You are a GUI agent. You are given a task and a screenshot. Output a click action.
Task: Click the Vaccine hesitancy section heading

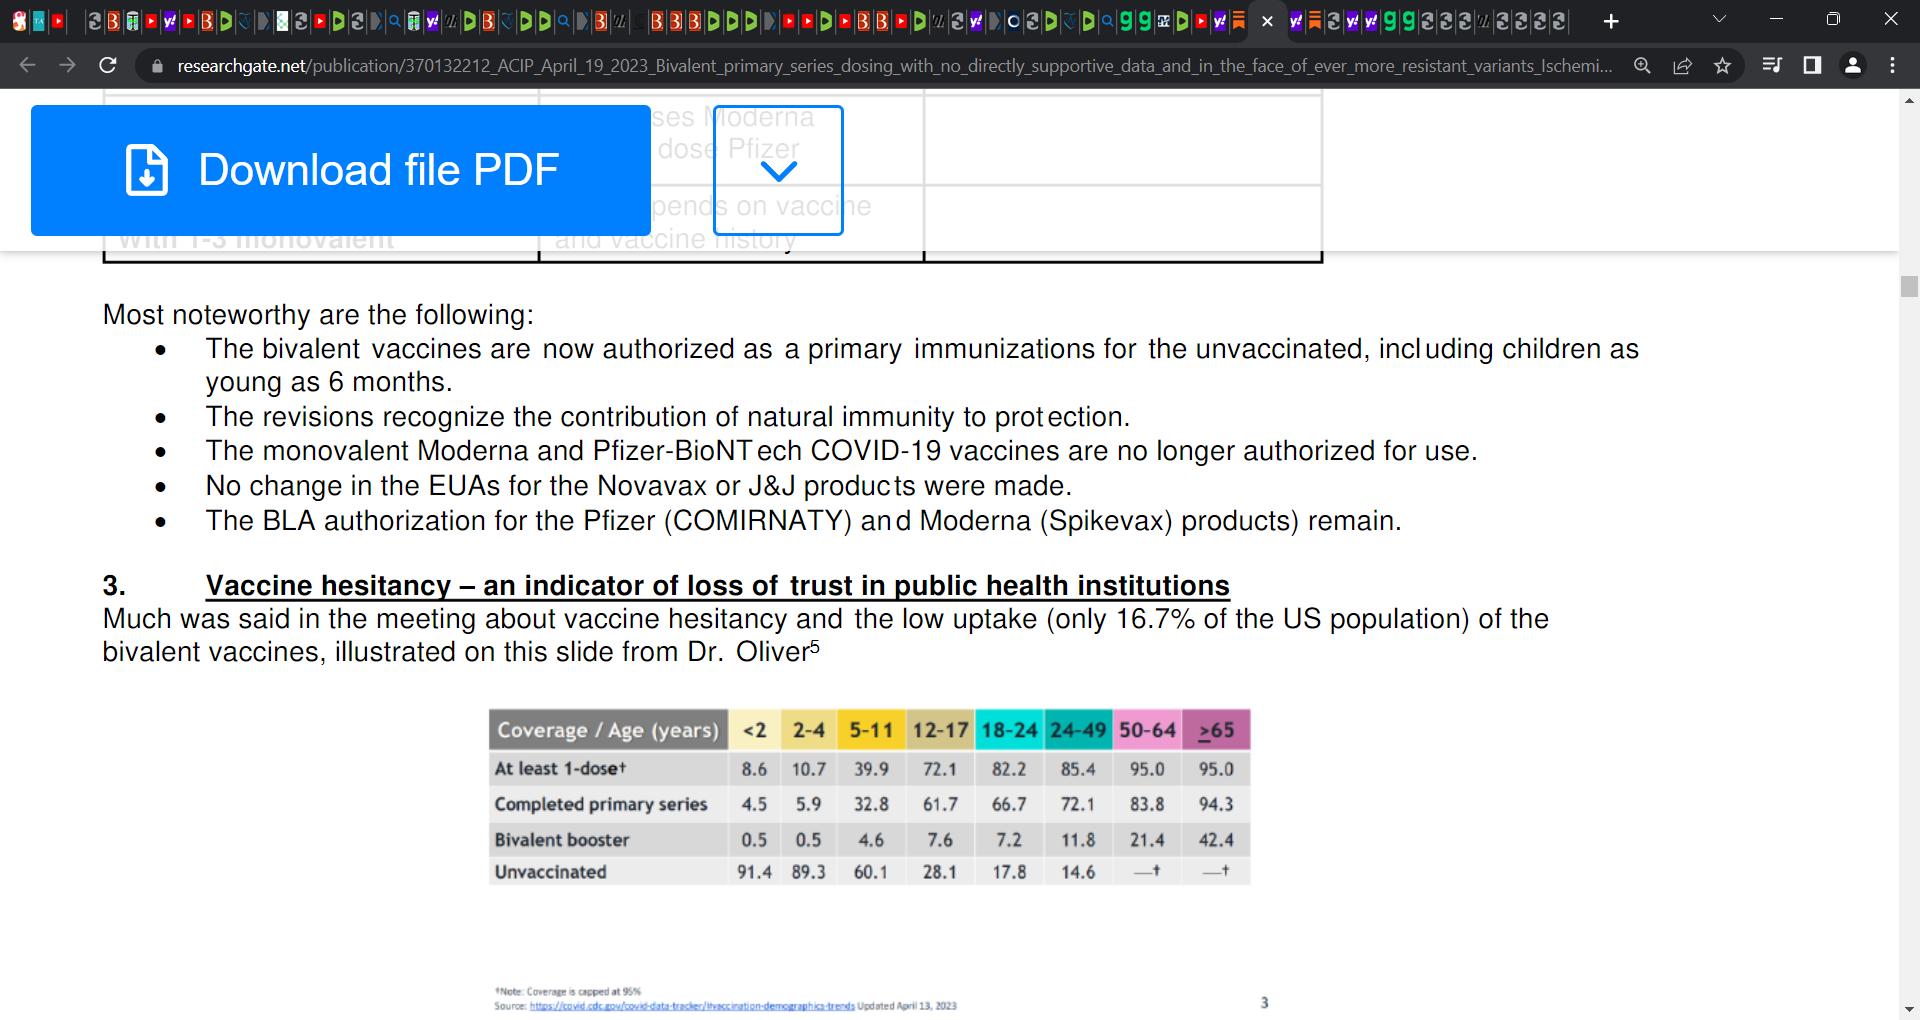click(x=717, y=585)
